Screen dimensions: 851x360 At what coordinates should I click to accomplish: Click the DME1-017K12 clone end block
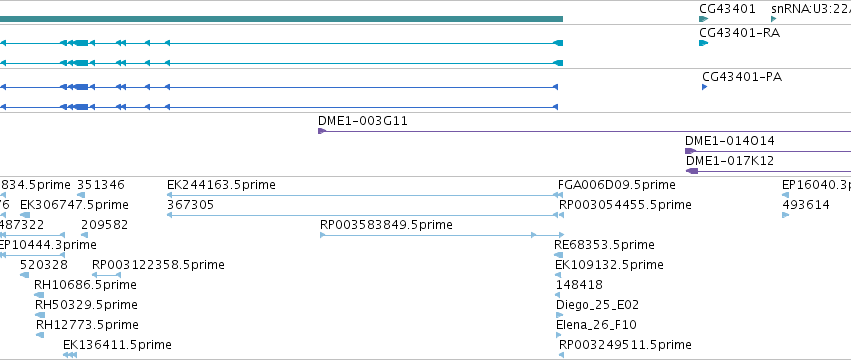(693, 171)
